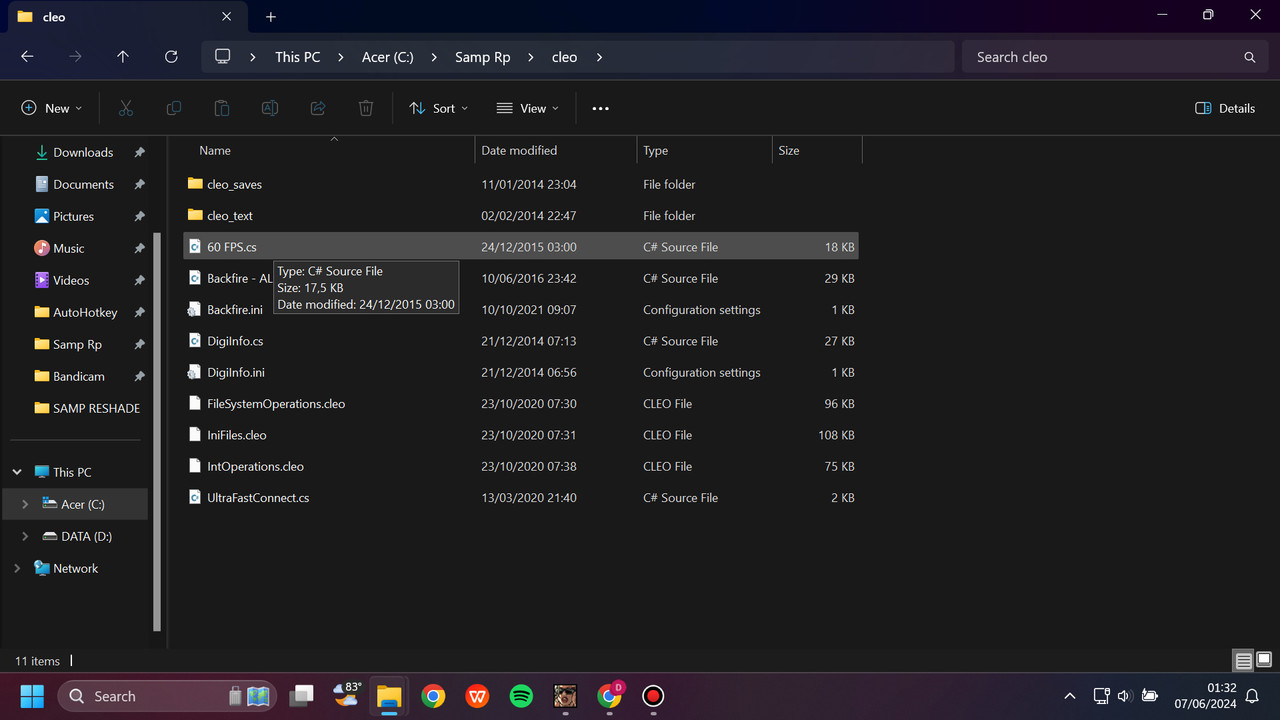Navigate up one folder level
1280x720 pixels.
point(123,57)
